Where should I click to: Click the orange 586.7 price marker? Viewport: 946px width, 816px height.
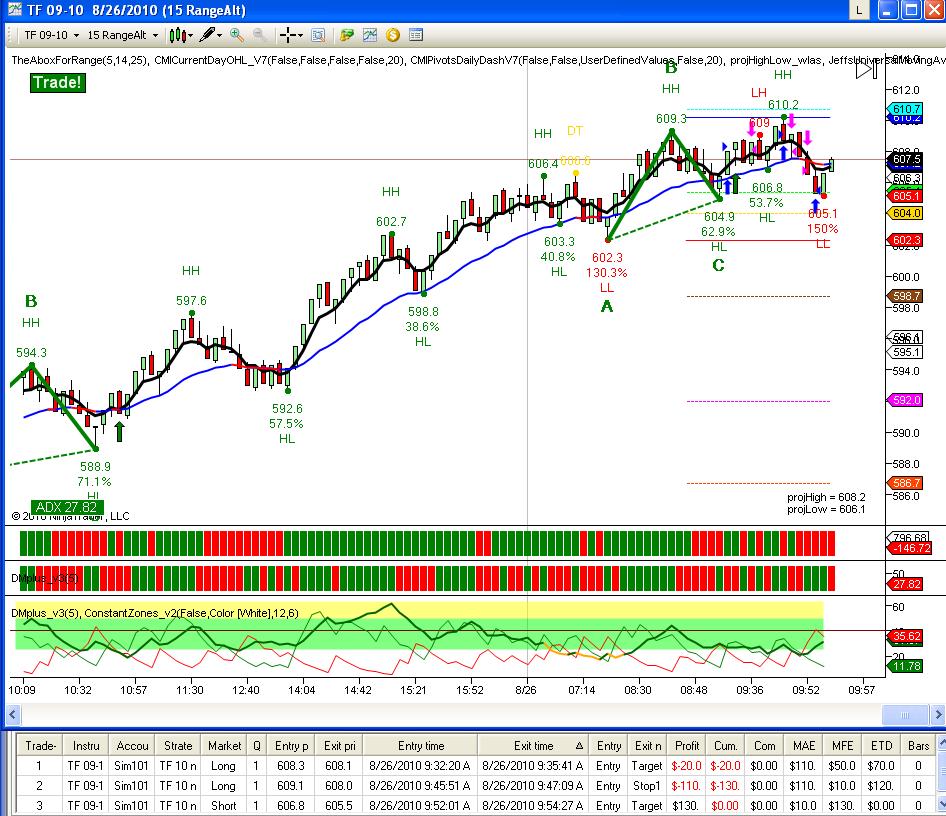click(x=906, y=483)
